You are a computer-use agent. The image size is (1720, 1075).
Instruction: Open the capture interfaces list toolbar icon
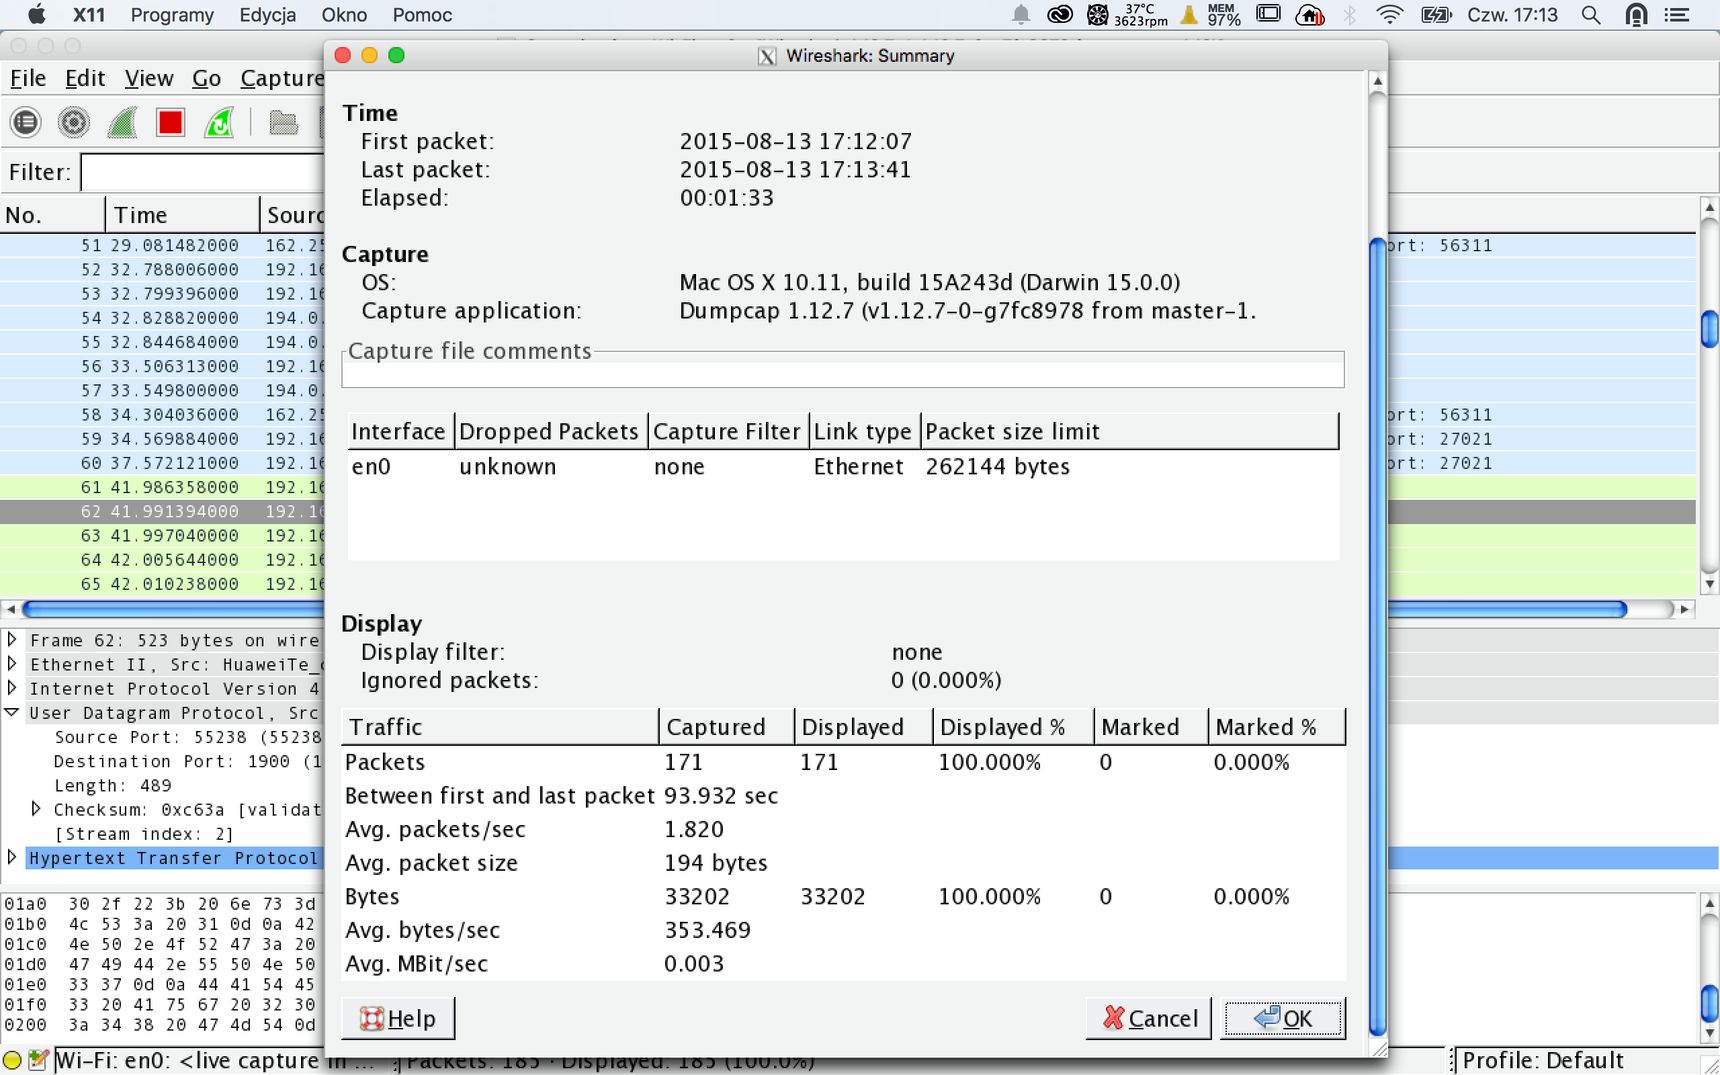click(26, 123)
